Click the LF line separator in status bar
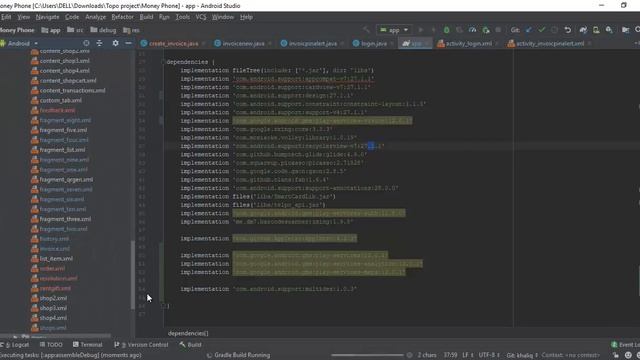The image size is (640, 360). [x=468, y=355]
